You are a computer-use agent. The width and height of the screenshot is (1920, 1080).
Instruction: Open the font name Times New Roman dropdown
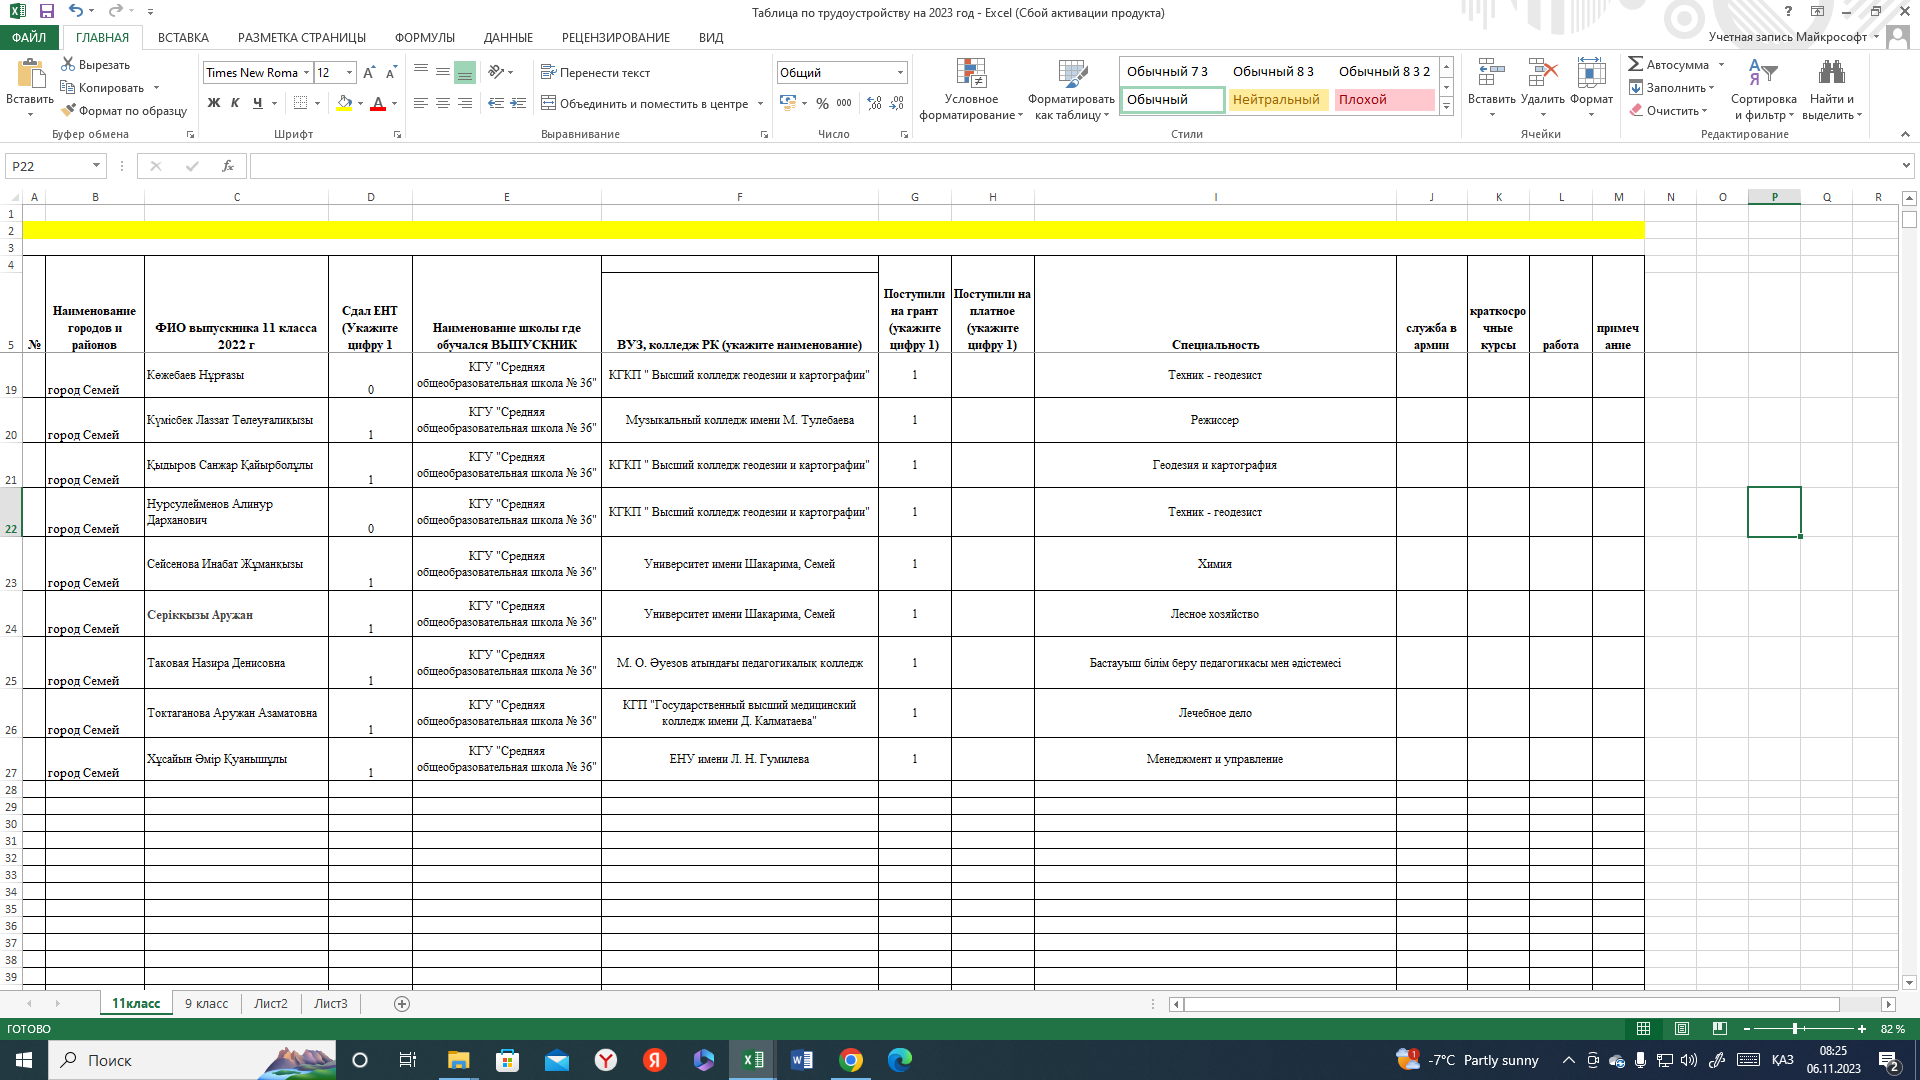point(306,73)
